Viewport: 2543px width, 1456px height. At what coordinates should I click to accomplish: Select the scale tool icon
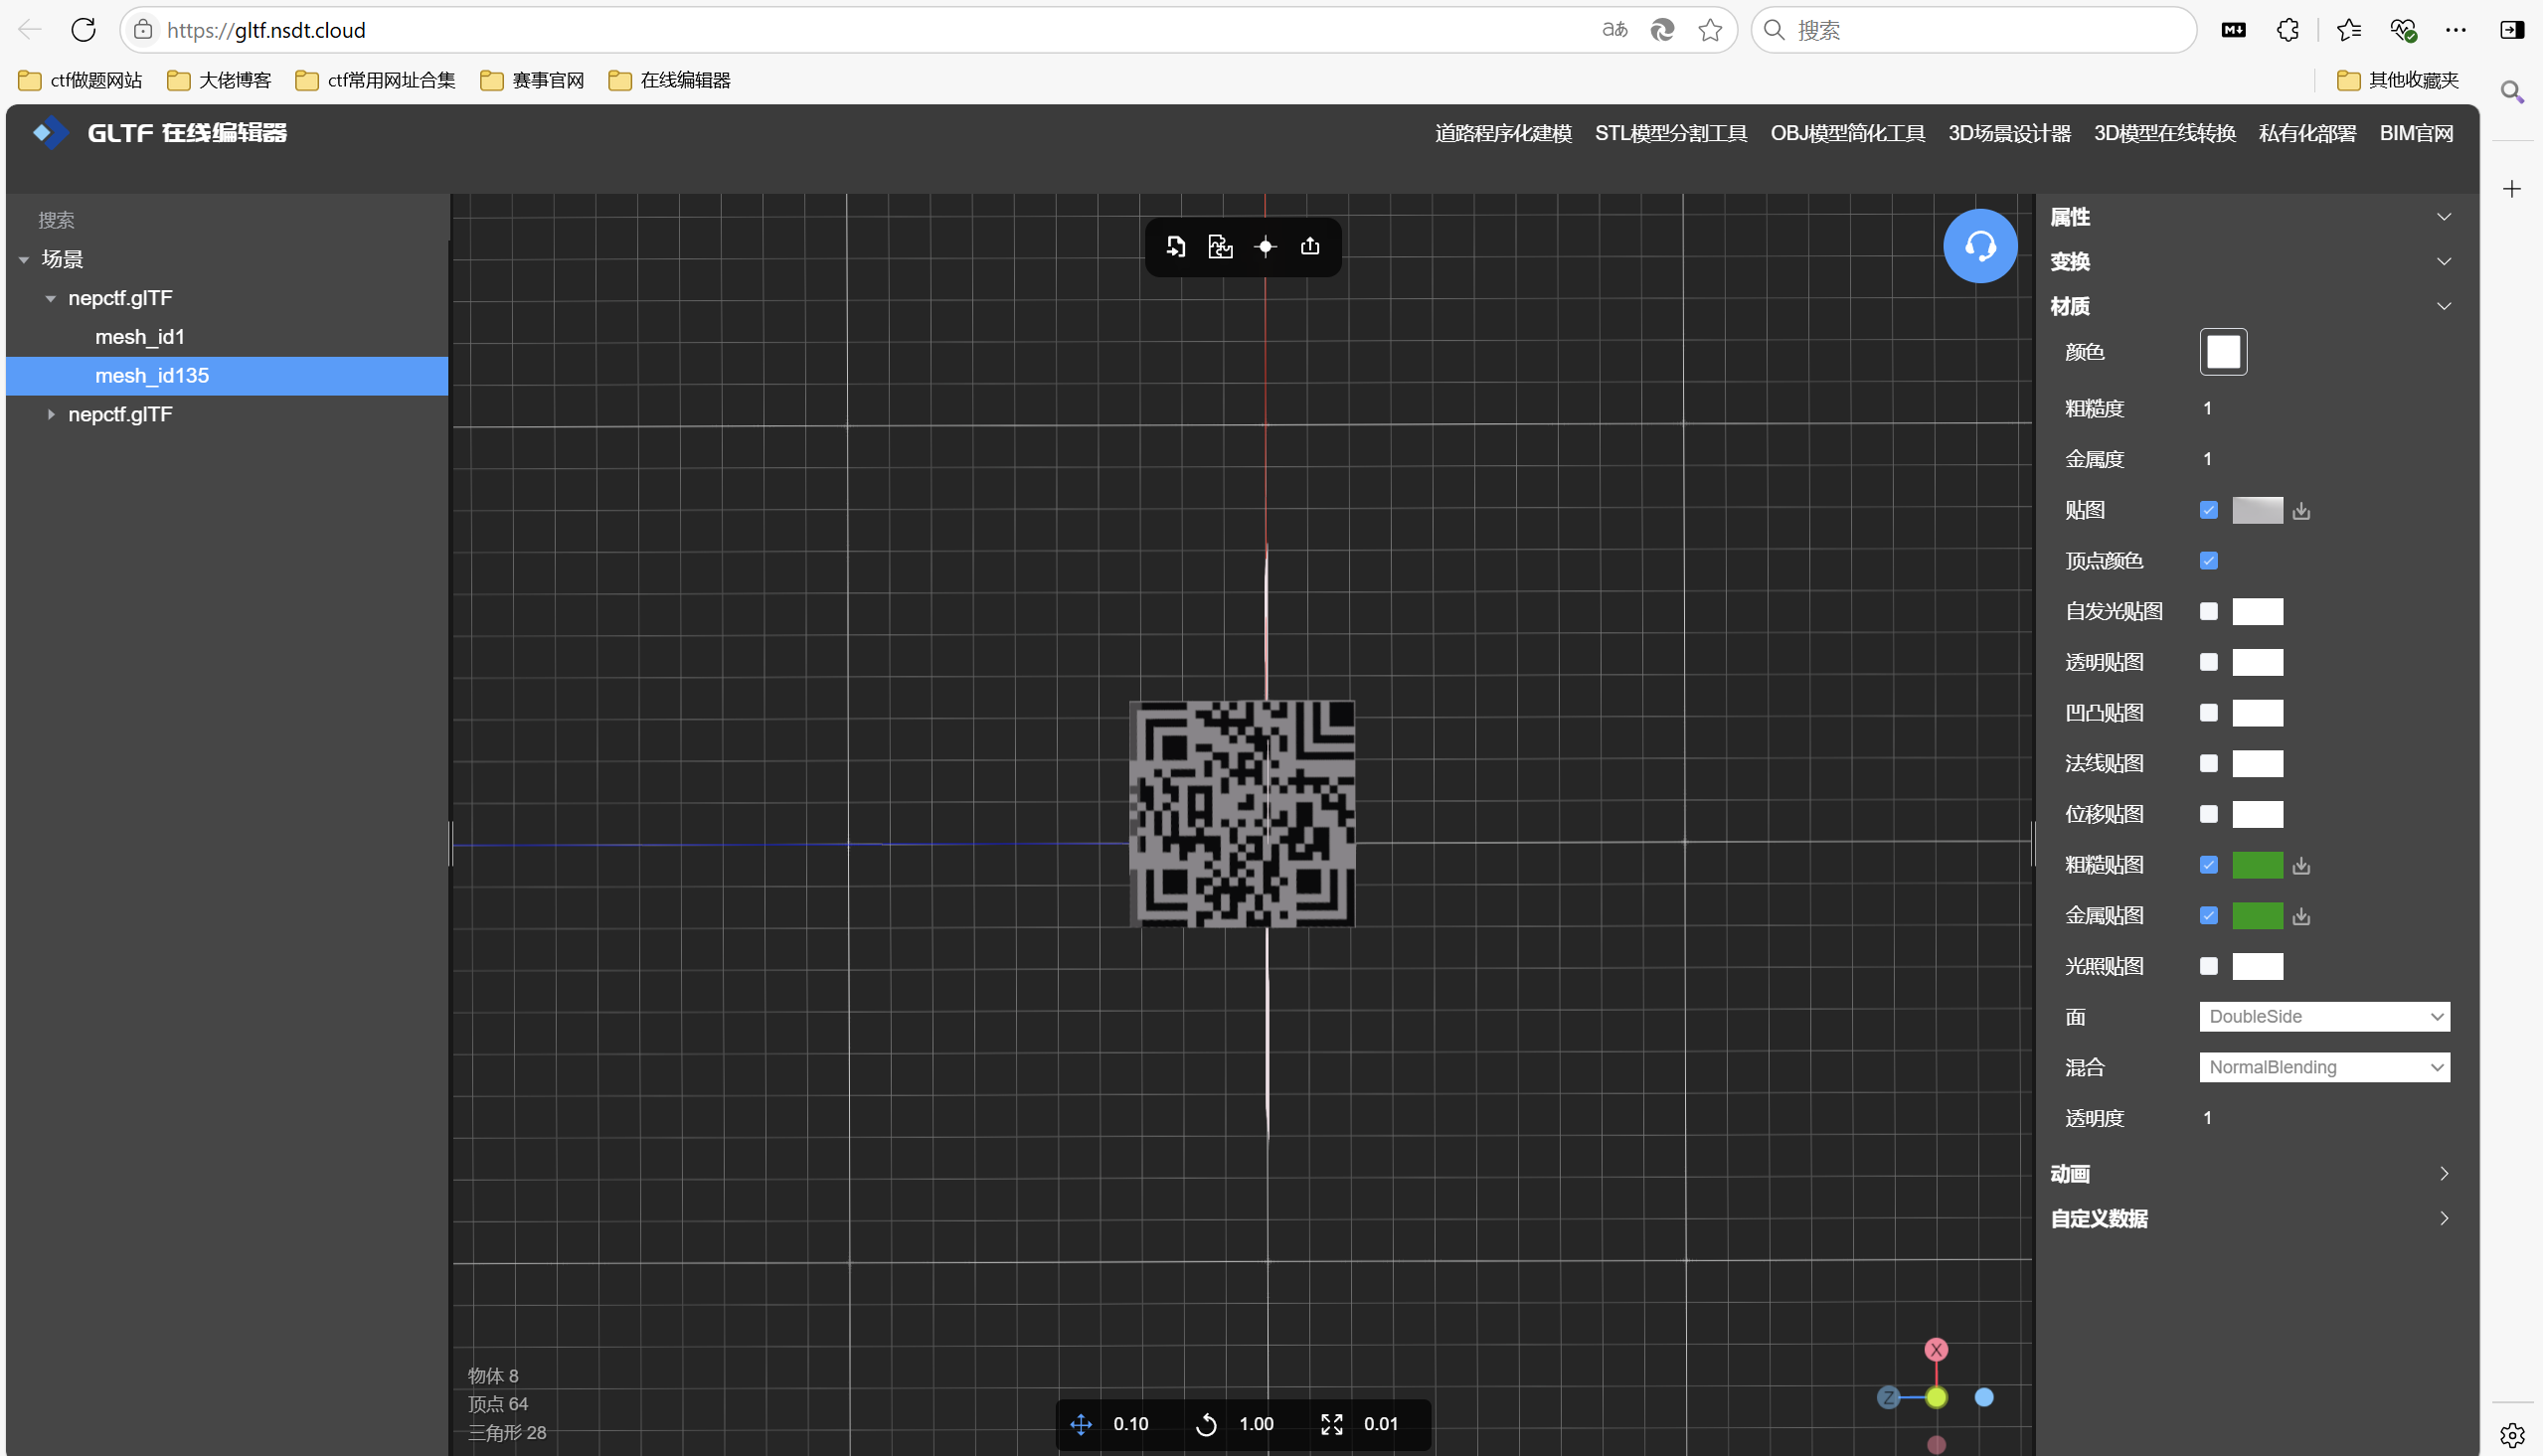[1331, 1424]
